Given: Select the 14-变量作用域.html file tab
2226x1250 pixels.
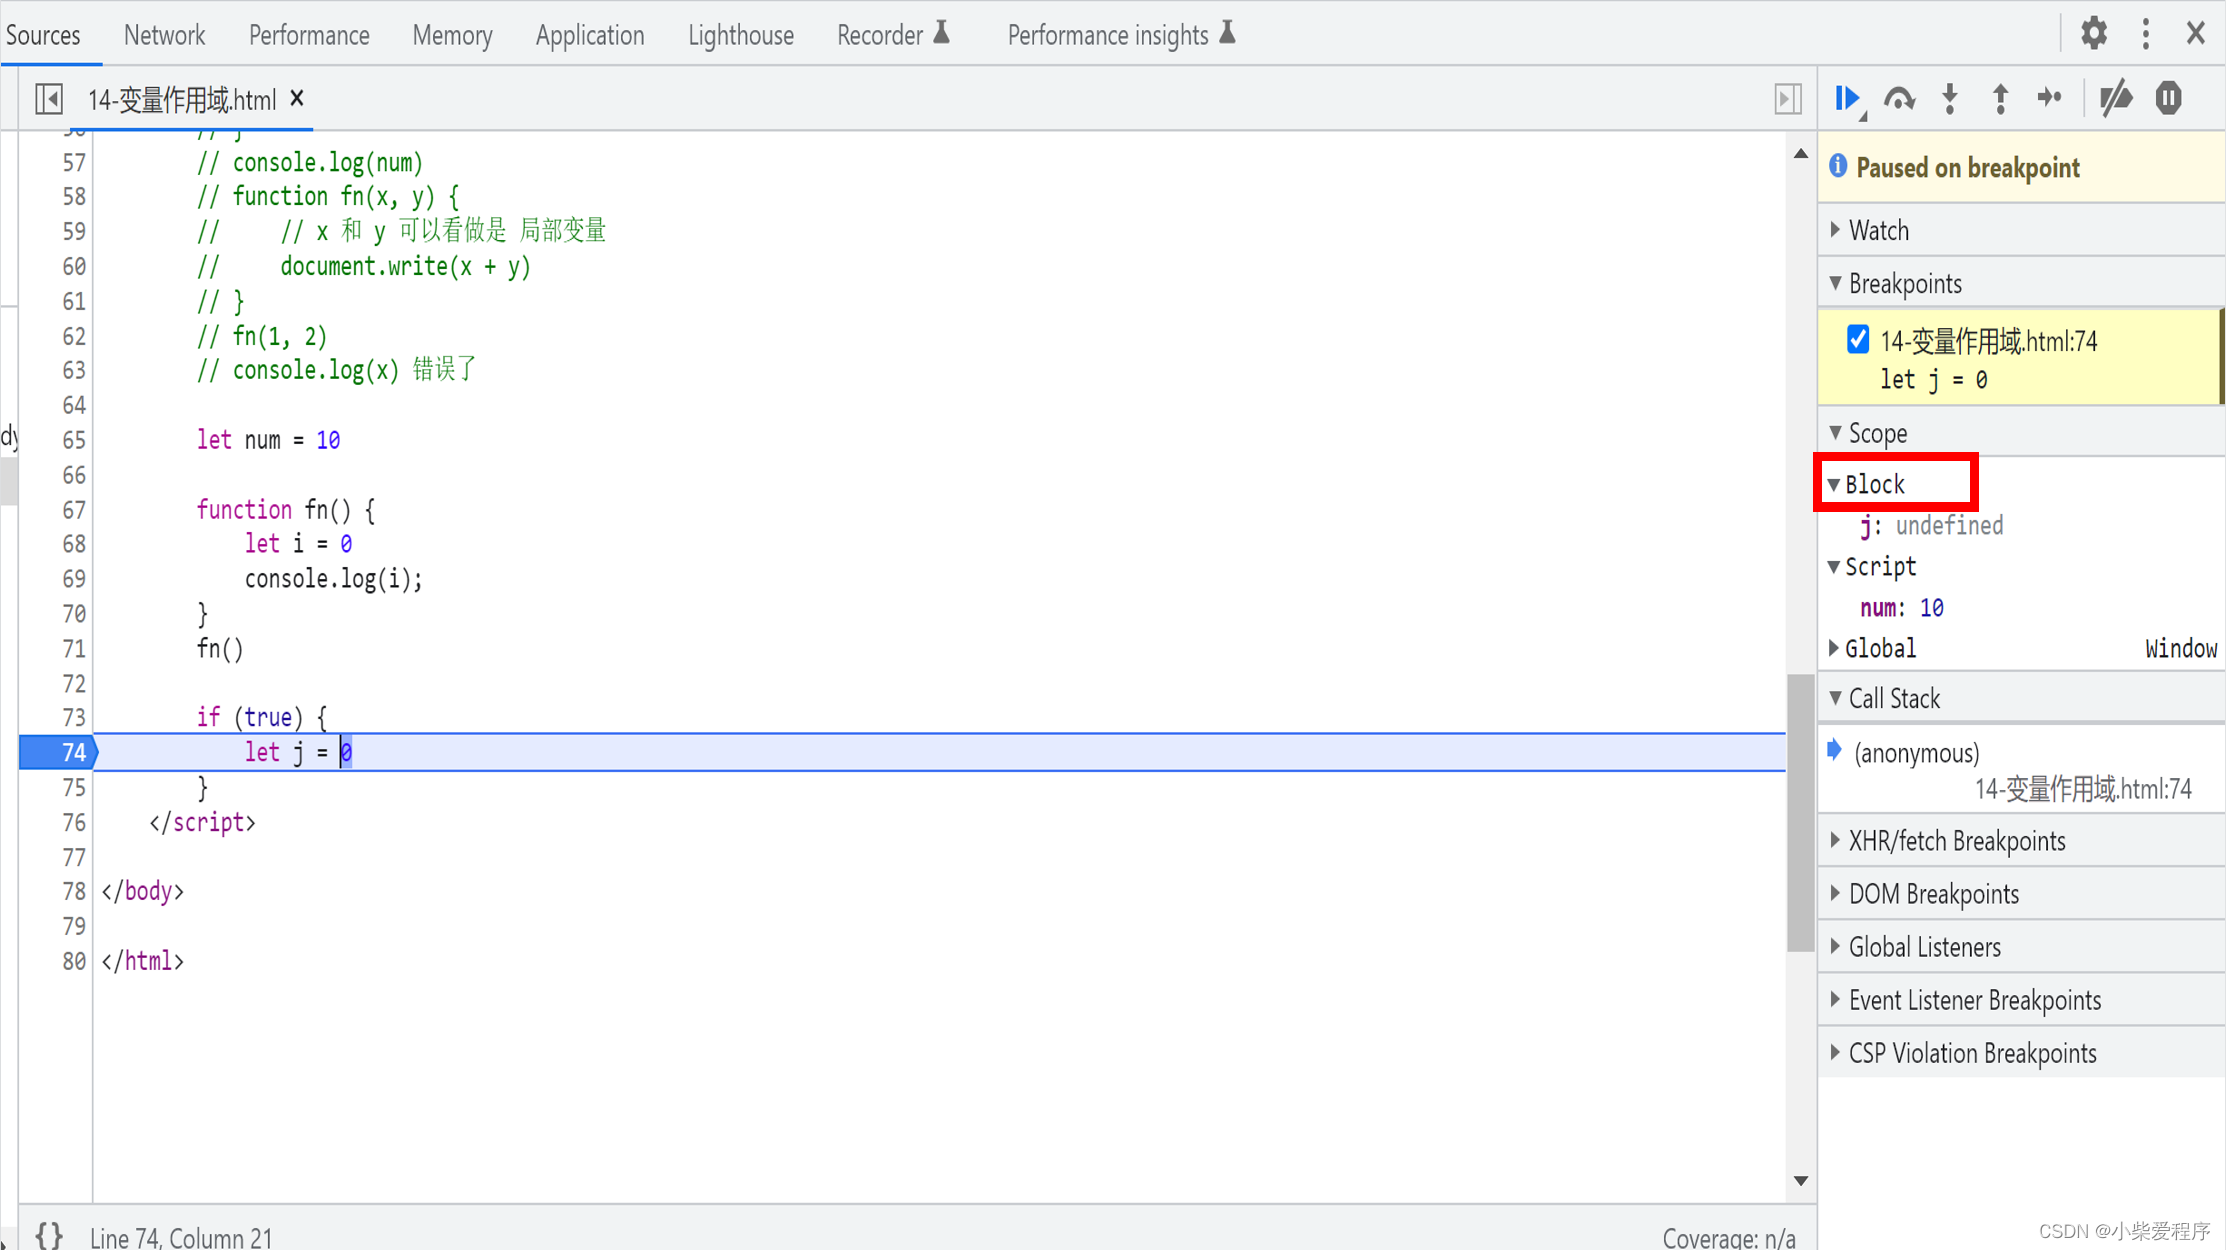Looking at the screenshot, I should [x=182, y=99].
